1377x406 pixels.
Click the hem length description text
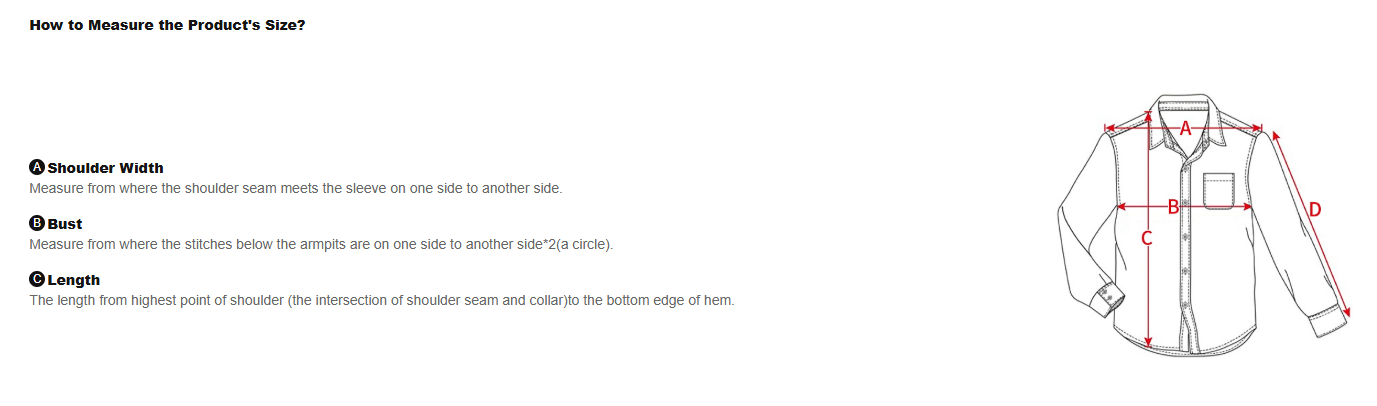[x=382, y=300]
